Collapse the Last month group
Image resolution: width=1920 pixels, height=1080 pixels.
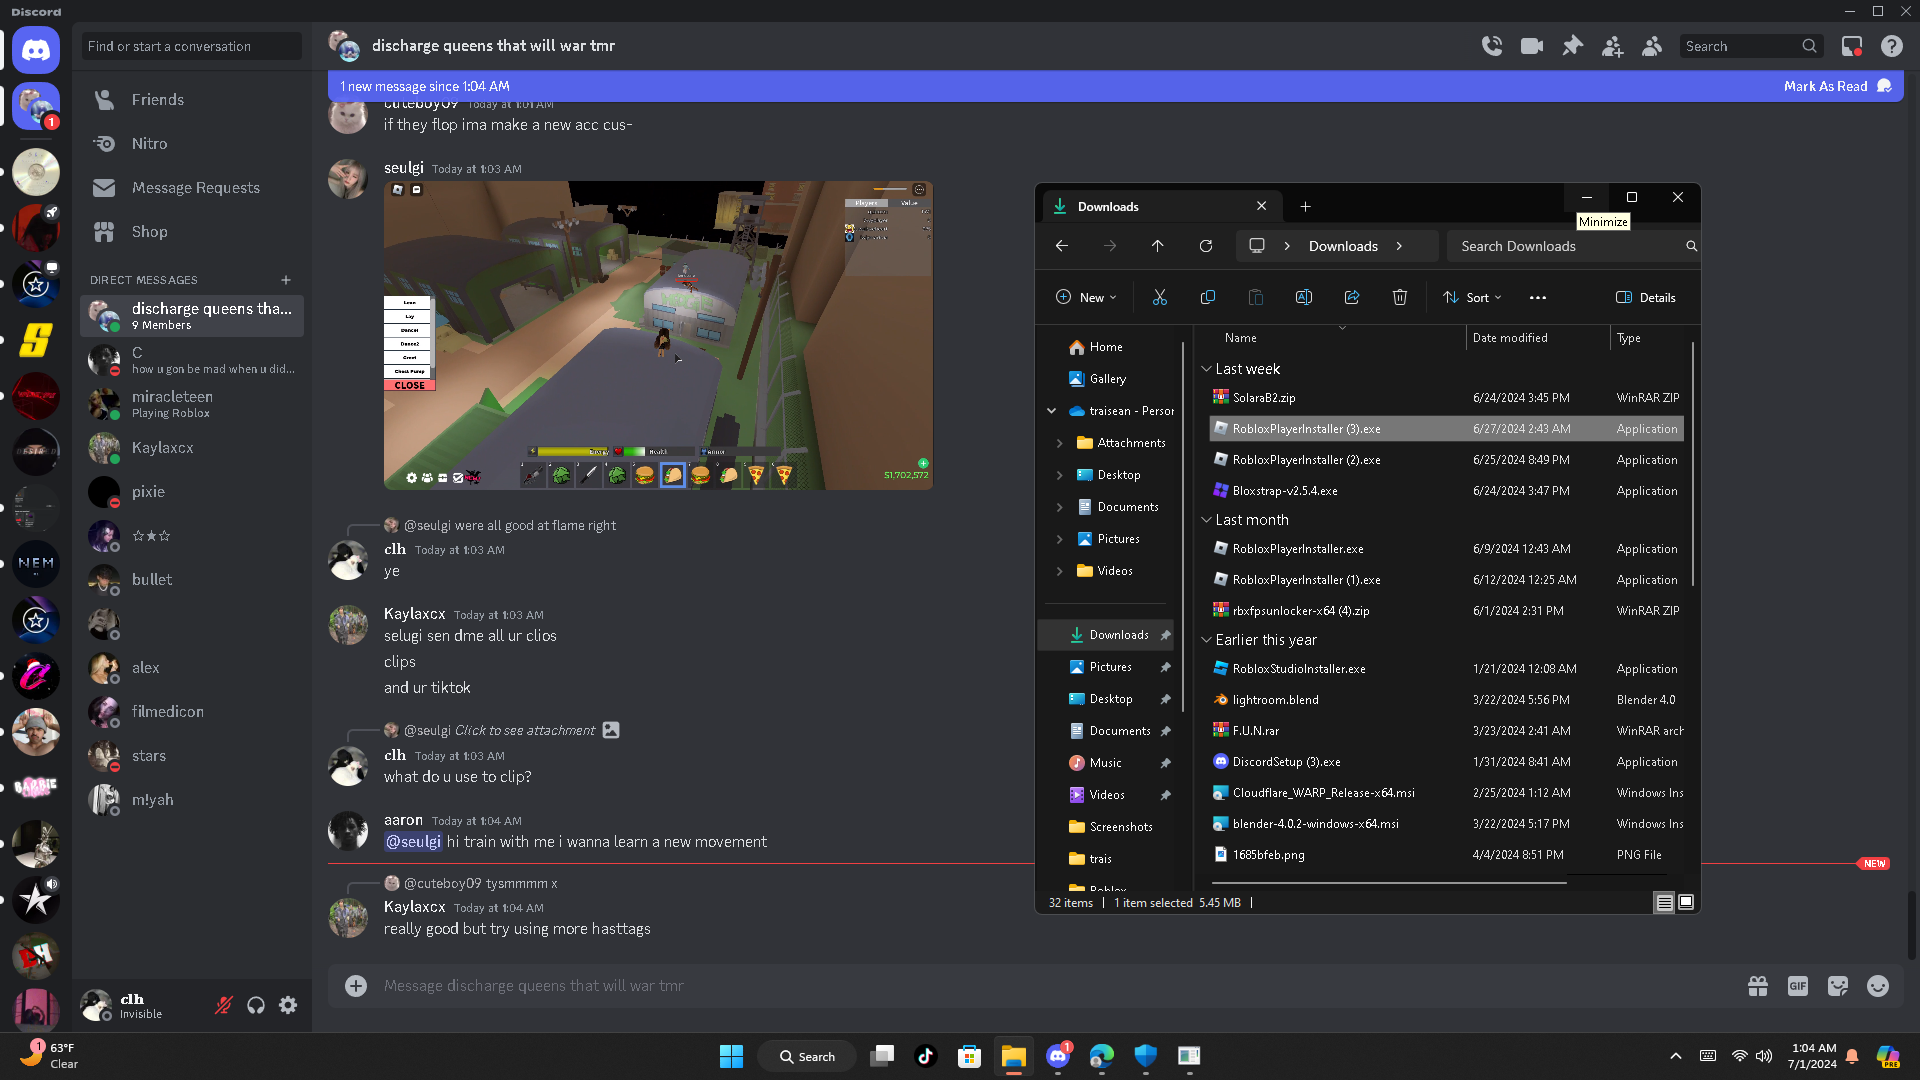(x=1206, y=520)
